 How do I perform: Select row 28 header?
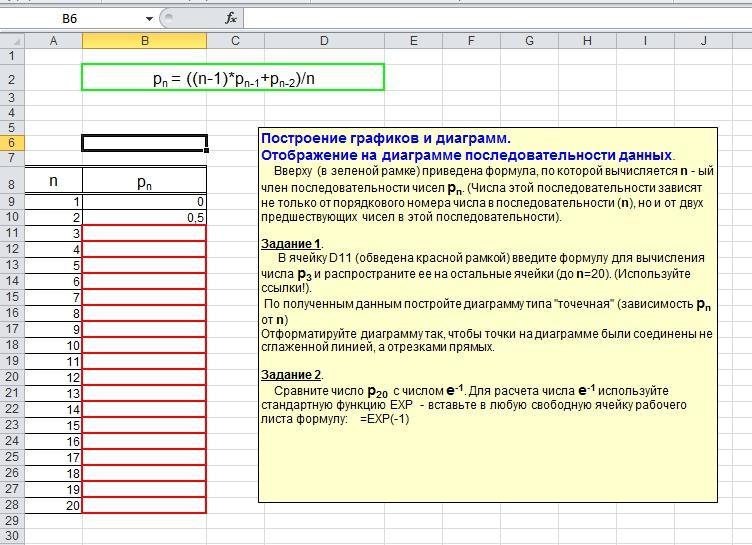(11, 505)
